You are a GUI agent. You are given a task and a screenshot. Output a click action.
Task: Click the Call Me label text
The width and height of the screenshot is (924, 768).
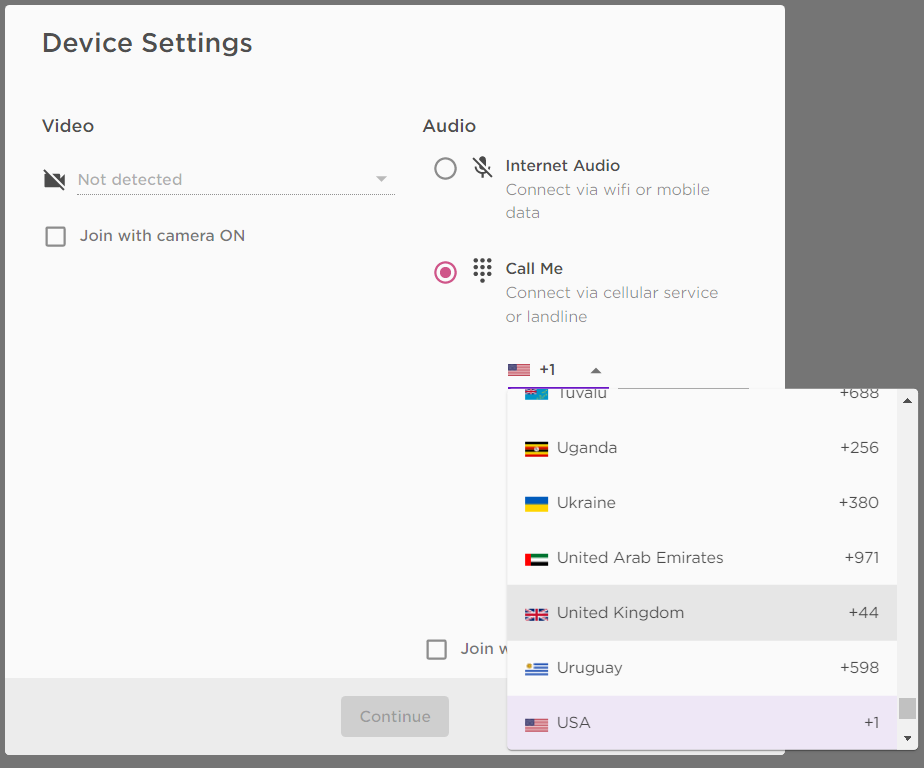tap(534, 269)
